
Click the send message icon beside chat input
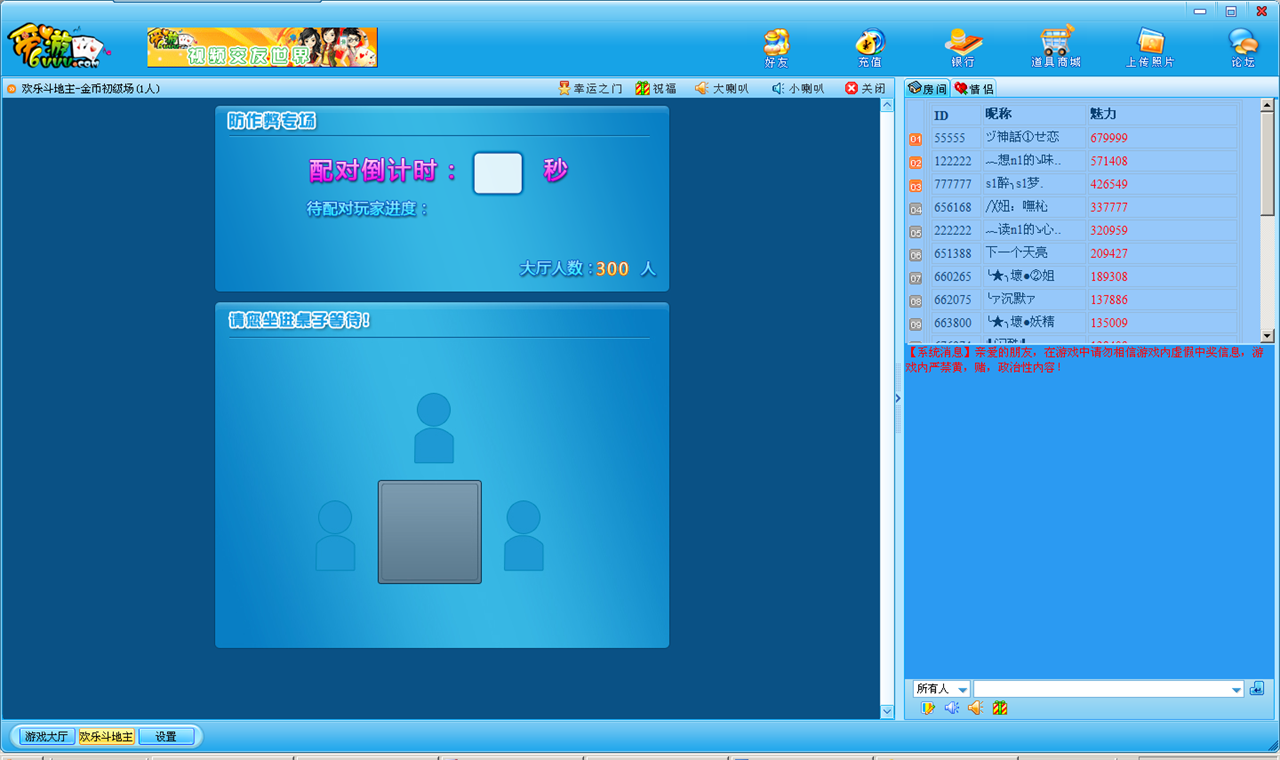click(1257, 689)
